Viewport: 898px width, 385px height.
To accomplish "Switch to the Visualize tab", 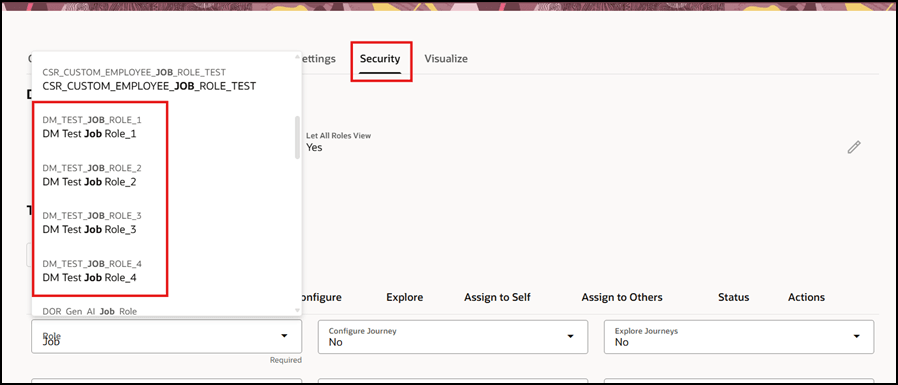I will [446, 58].
